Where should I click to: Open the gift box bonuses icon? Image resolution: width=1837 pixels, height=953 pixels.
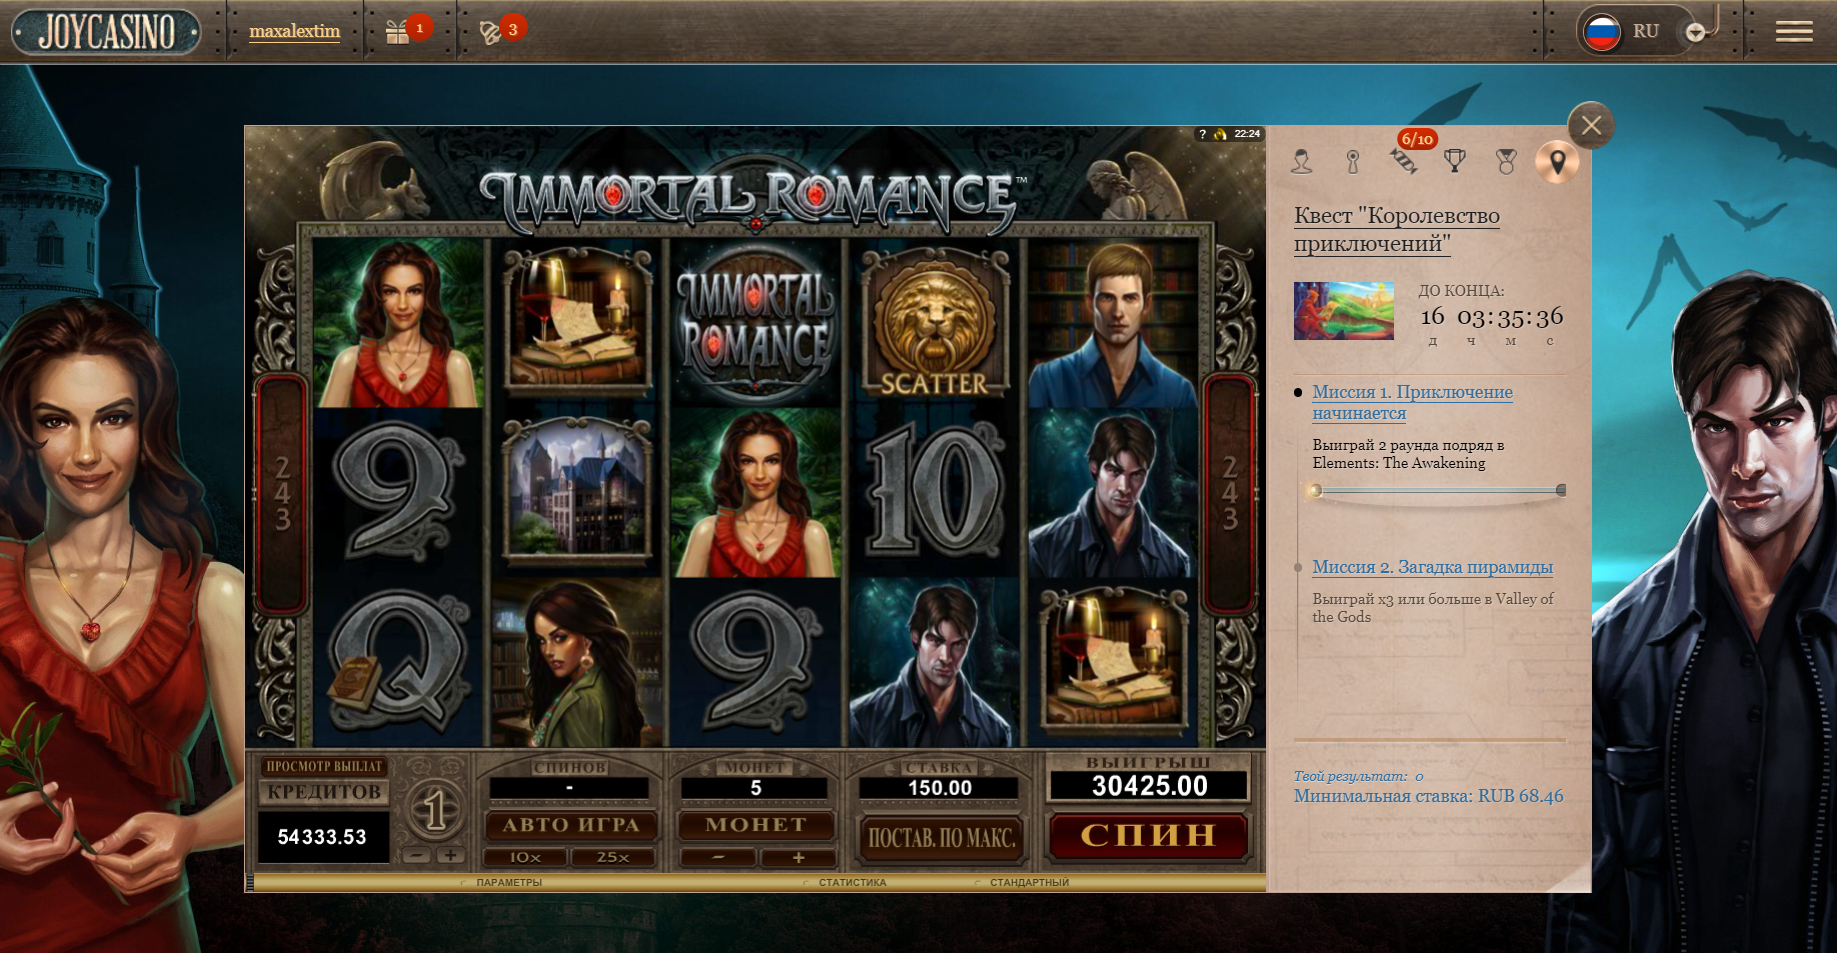[397, 33]
